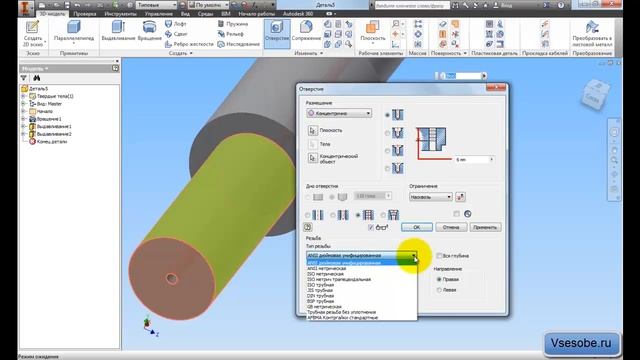Click the browser panel help icon
The image size is (640, 360).
115,69
